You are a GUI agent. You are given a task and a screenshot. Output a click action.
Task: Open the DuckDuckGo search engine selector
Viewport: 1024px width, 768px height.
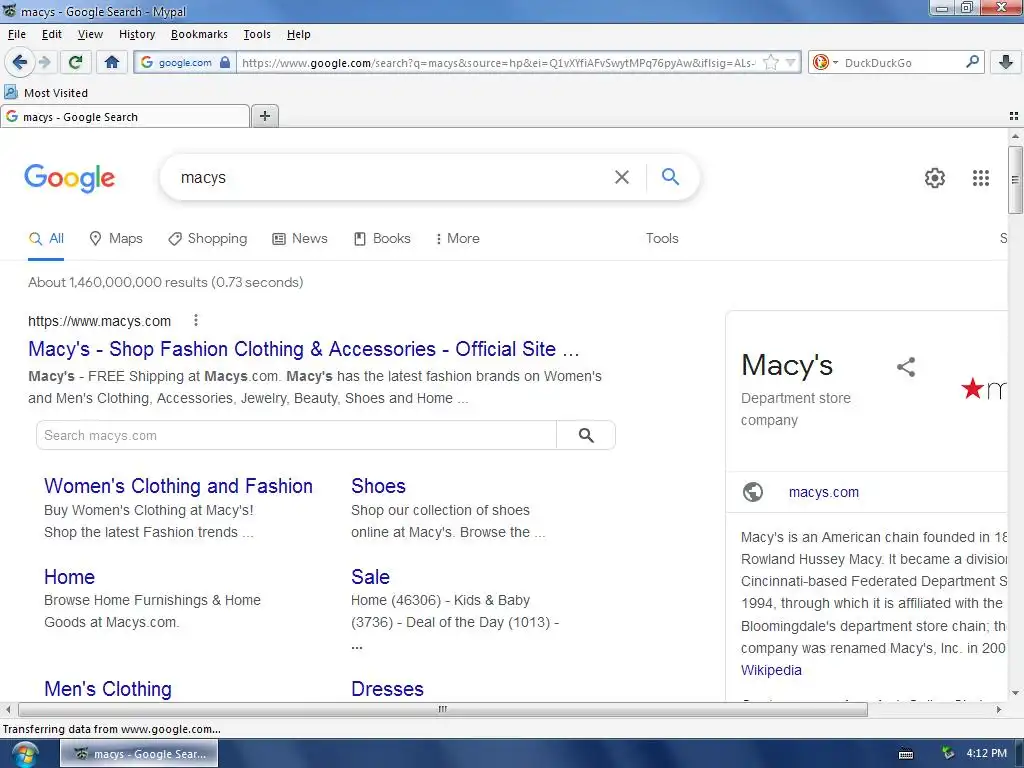coord(825,62)
